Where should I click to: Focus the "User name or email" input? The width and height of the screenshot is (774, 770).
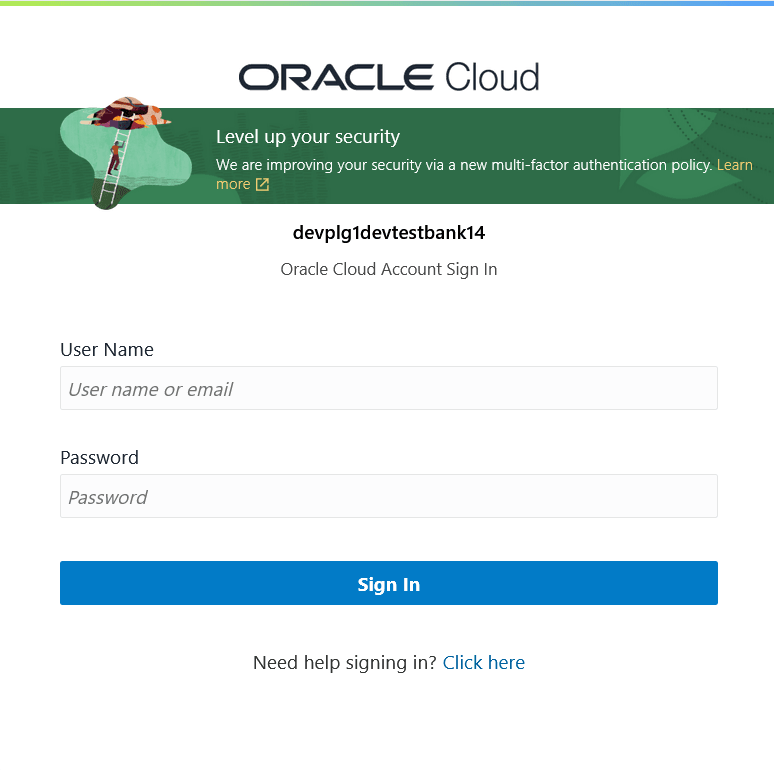coord(389,388)
